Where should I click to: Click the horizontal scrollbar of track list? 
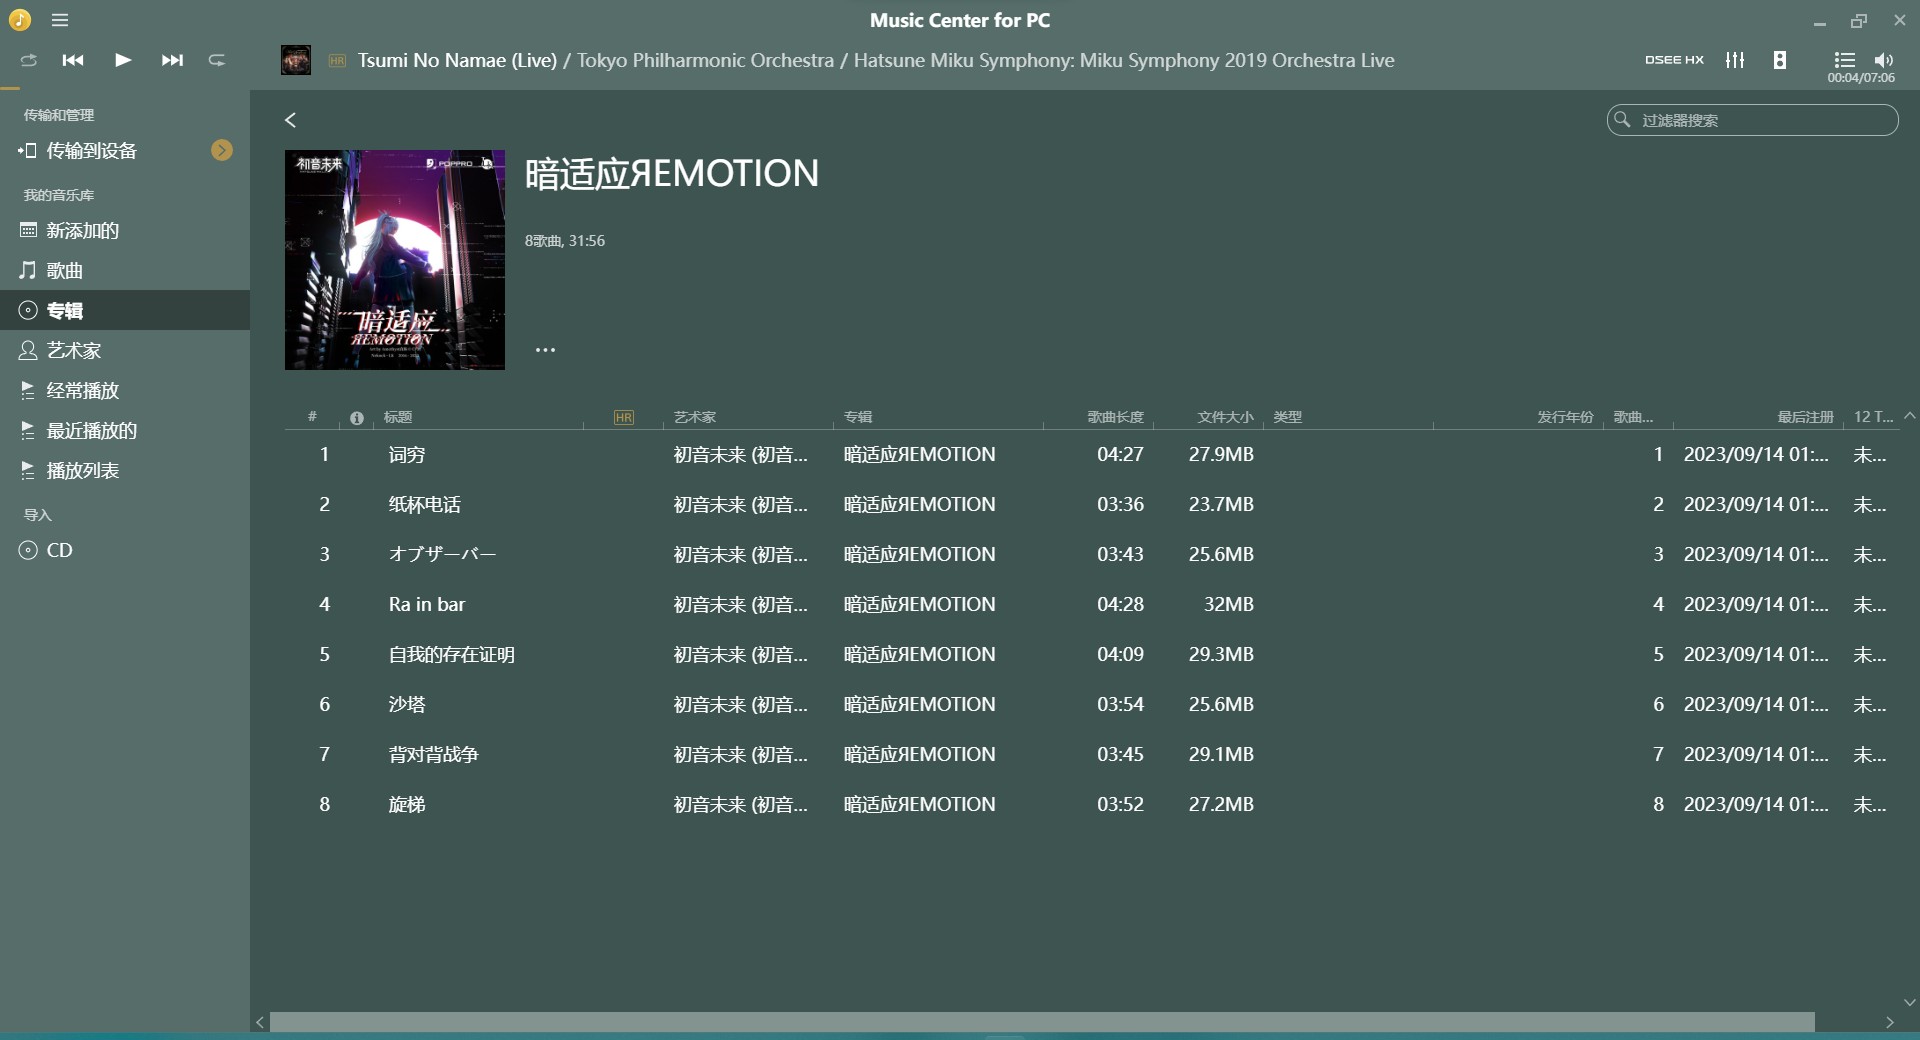(1042, 1022)
